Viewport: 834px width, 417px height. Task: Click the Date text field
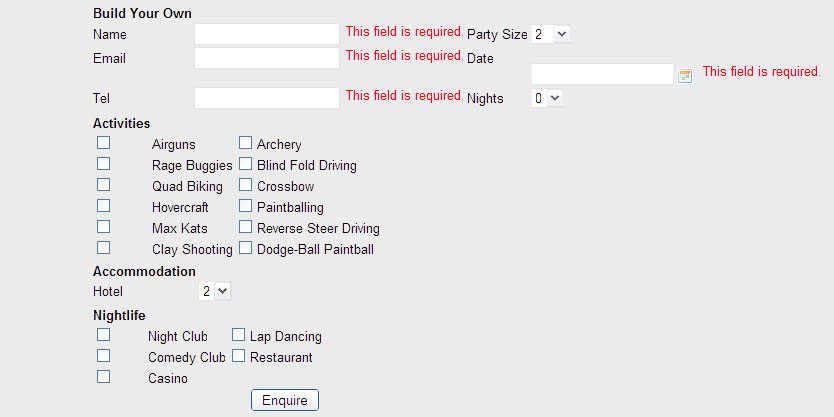(602, 74)
